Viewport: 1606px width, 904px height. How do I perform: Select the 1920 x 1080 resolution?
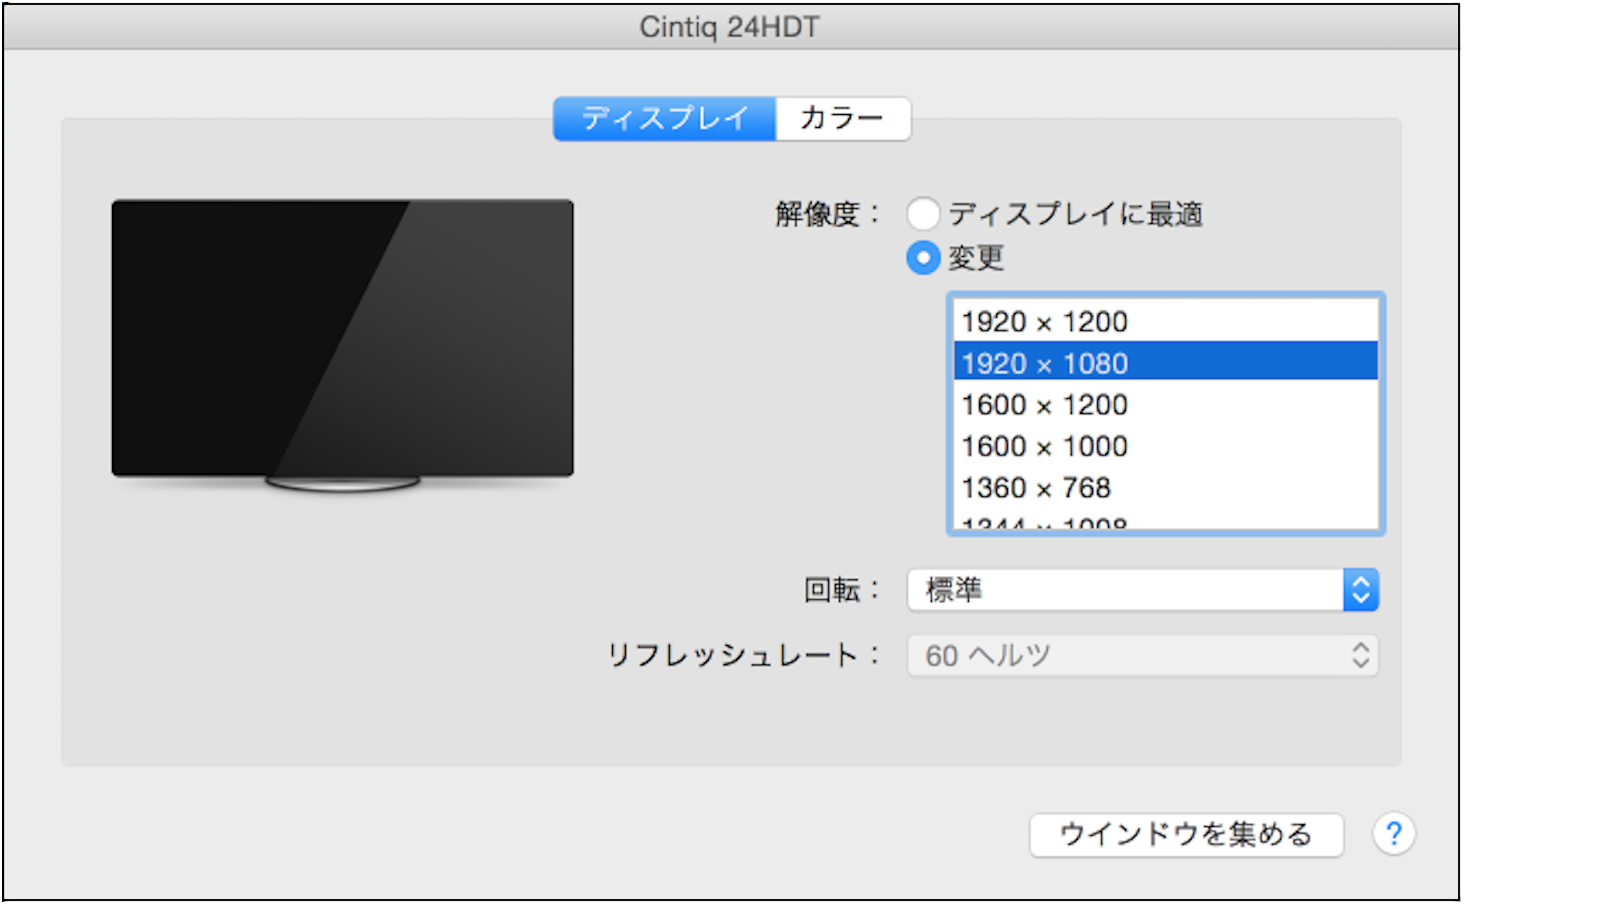(1044, 362)
